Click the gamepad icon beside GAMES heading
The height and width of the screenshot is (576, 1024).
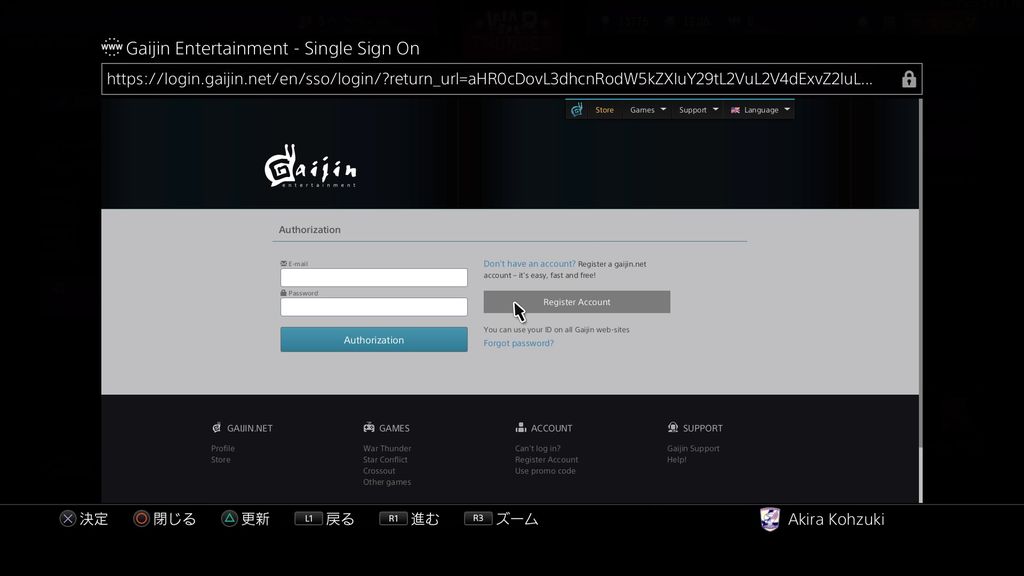pyautogui.click(x=369, y=428)
